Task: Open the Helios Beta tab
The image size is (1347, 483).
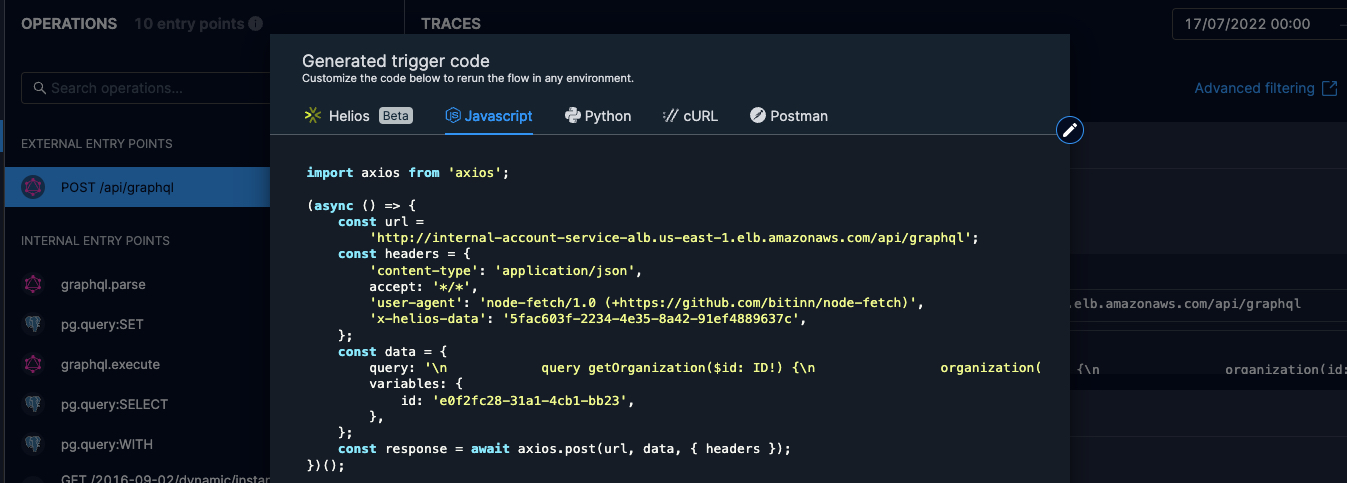Action: (x=358, y=116)
